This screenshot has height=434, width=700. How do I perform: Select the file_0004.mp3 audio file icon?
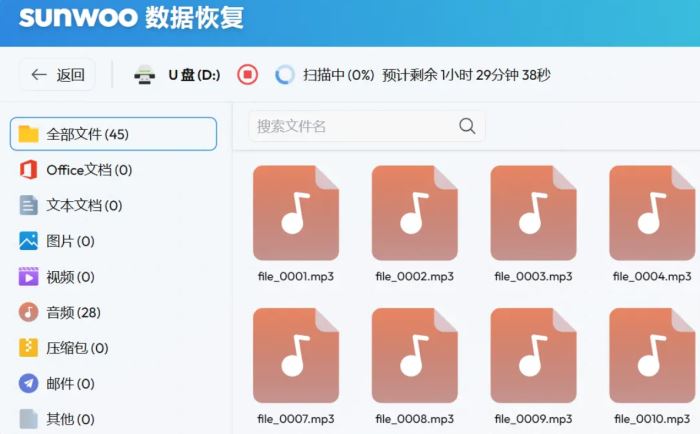coord(652,213)
